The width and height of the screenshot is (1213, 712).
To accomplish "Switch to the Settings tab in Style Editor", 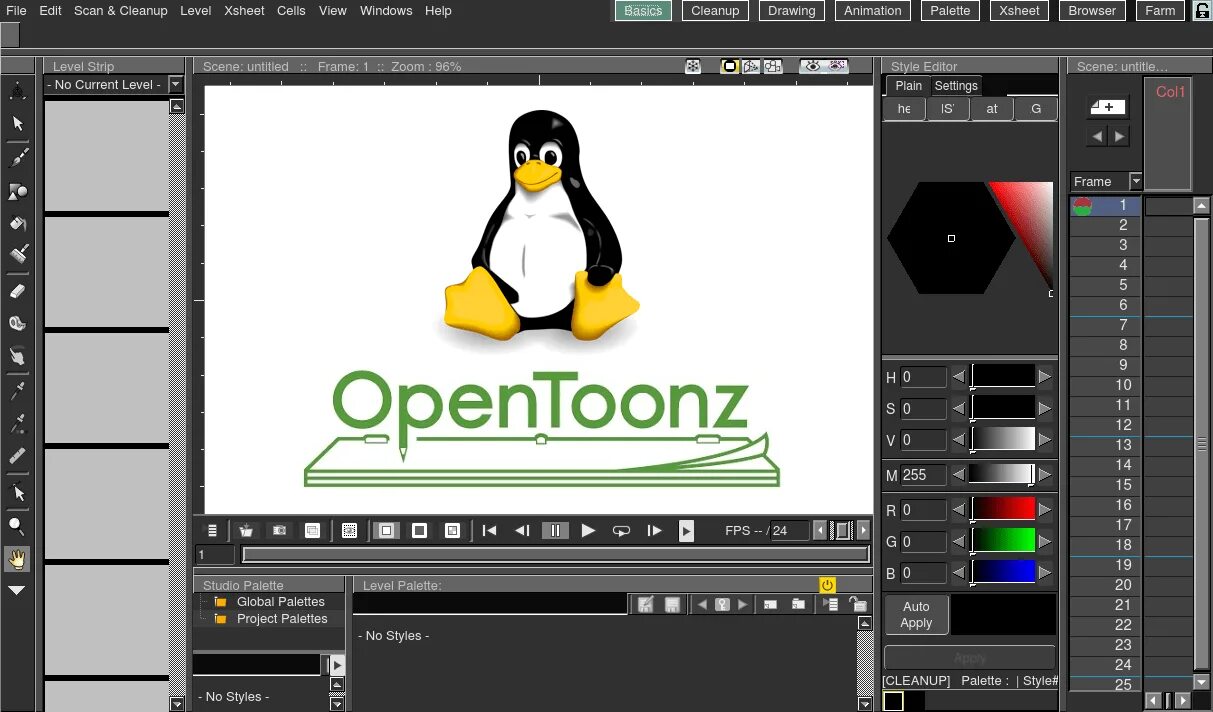I will (x=955, y=86).
